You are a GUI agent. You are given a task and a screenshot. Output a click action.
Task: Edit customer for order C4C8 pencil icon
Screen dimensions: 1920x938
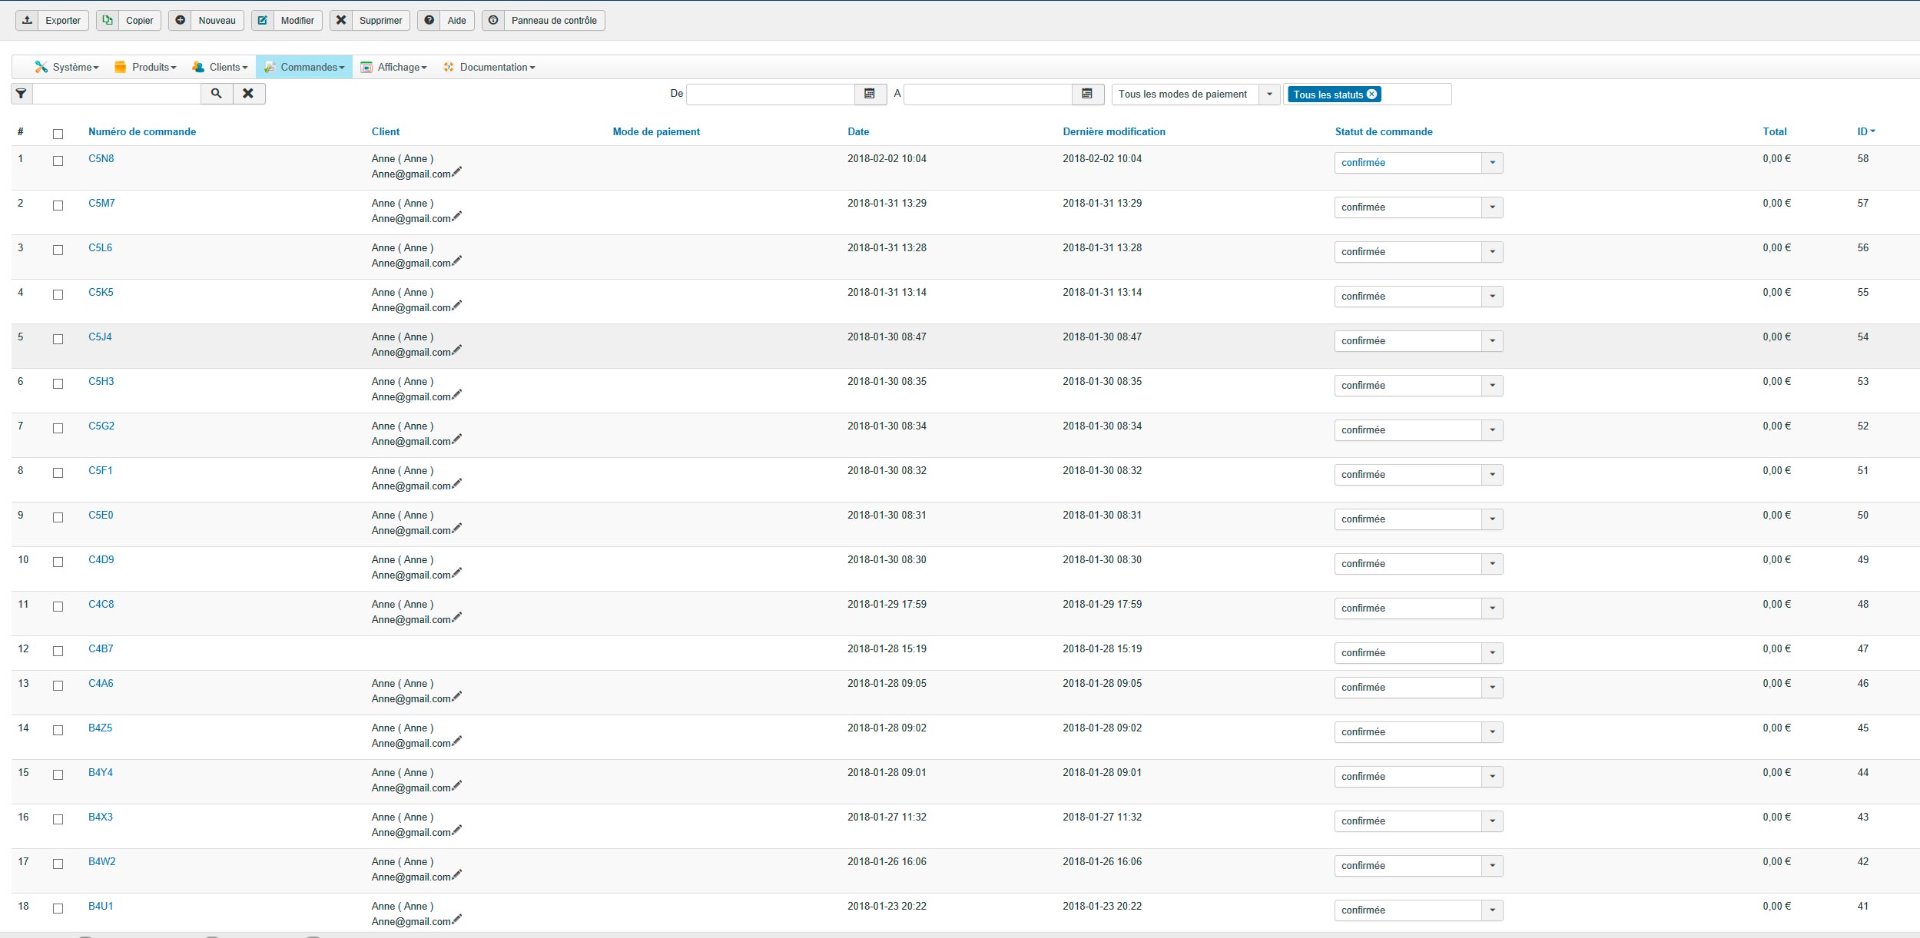coord(457,618)
